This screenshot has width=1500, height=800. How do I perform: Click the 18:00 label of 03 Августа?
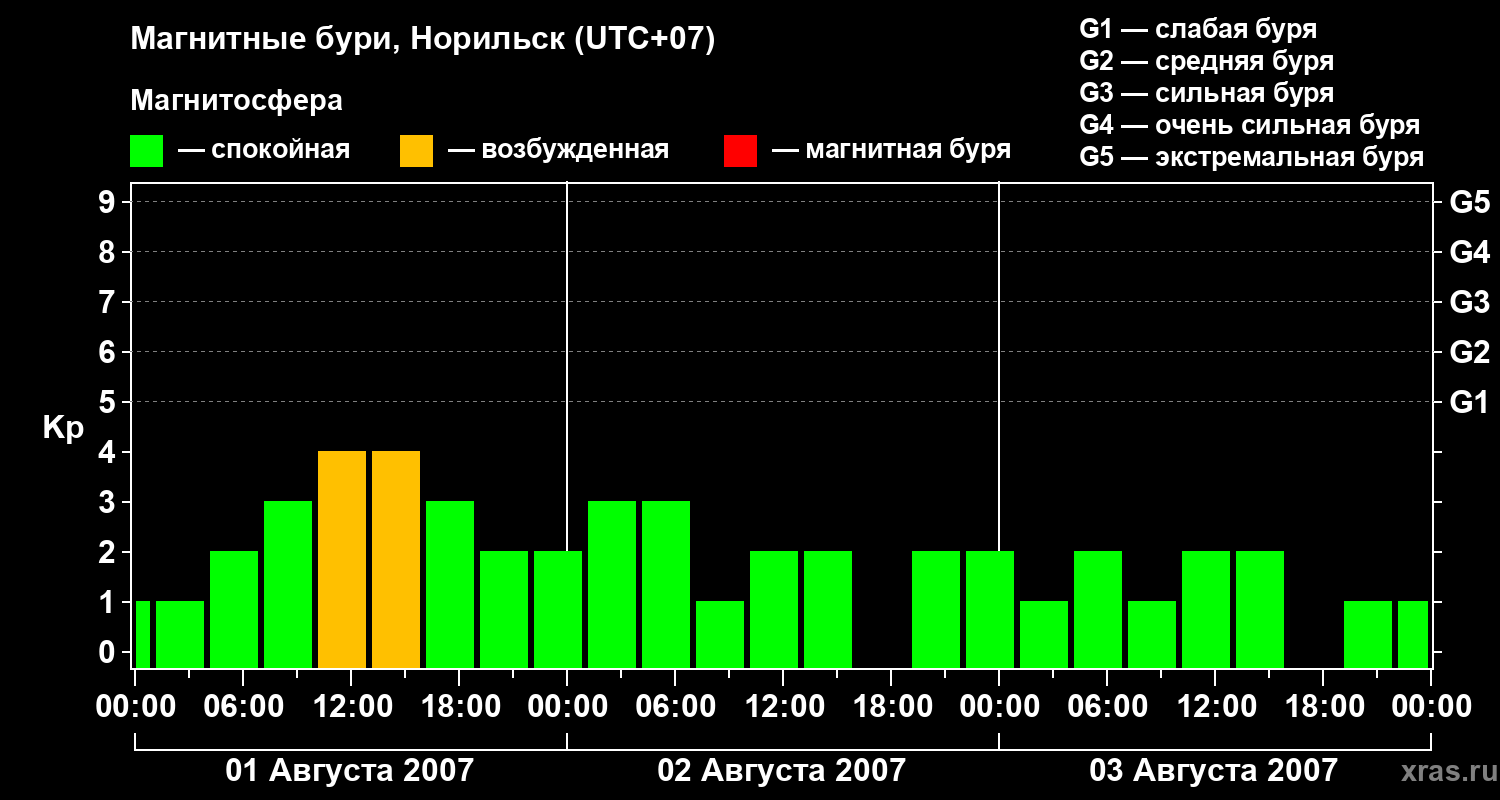click(1323, 706)
